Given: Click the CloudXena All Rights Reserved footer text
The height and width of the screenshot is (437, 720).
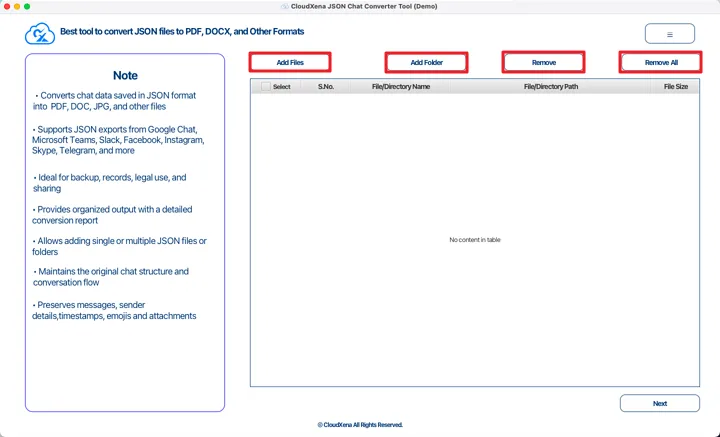Looking at the screenshot, I should coord(360,425).
